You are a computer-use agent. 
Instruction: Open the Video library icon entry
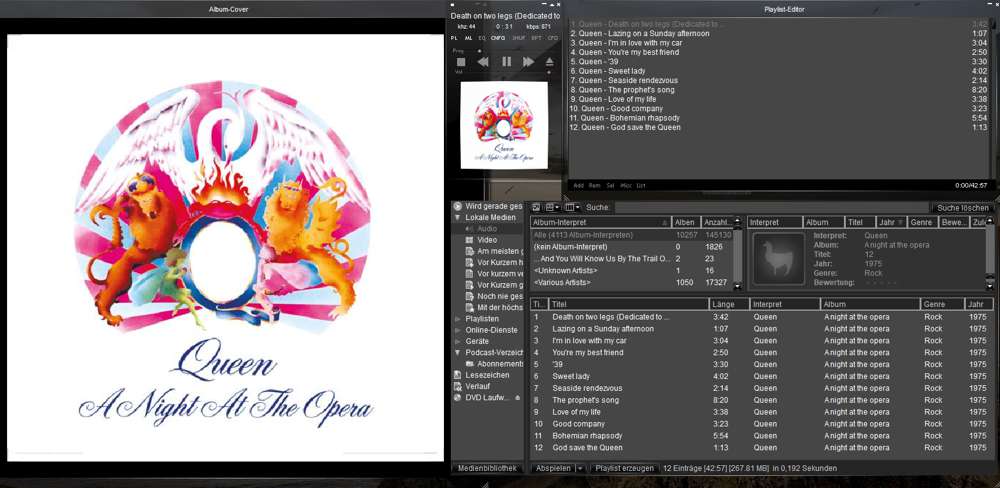pos(468,240)
